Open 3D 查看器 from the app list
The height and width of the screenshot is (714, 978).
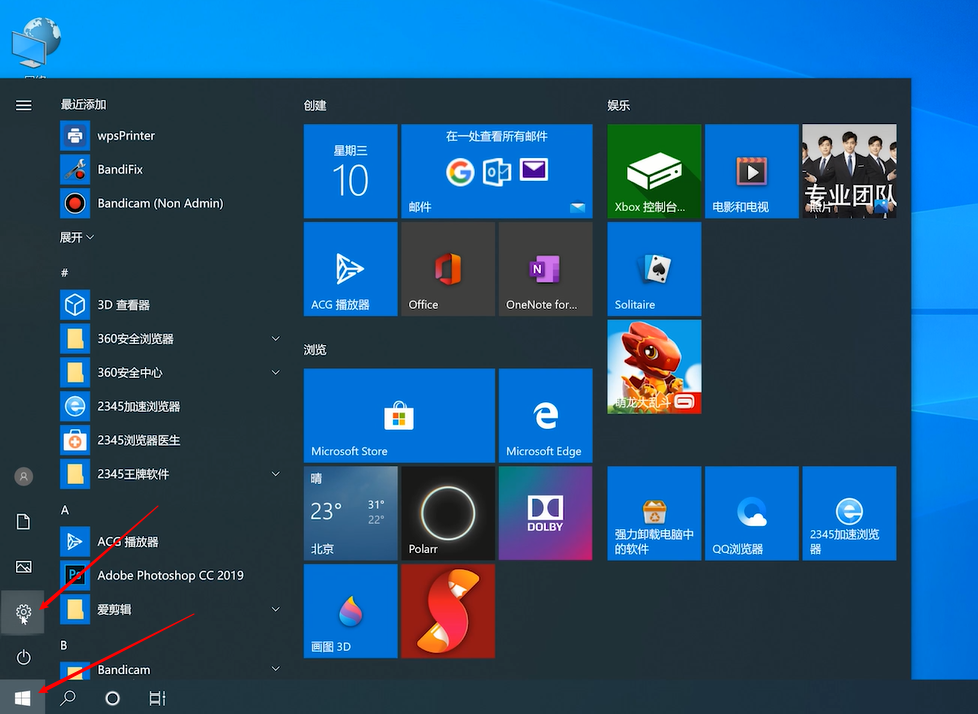pos(170,305)
